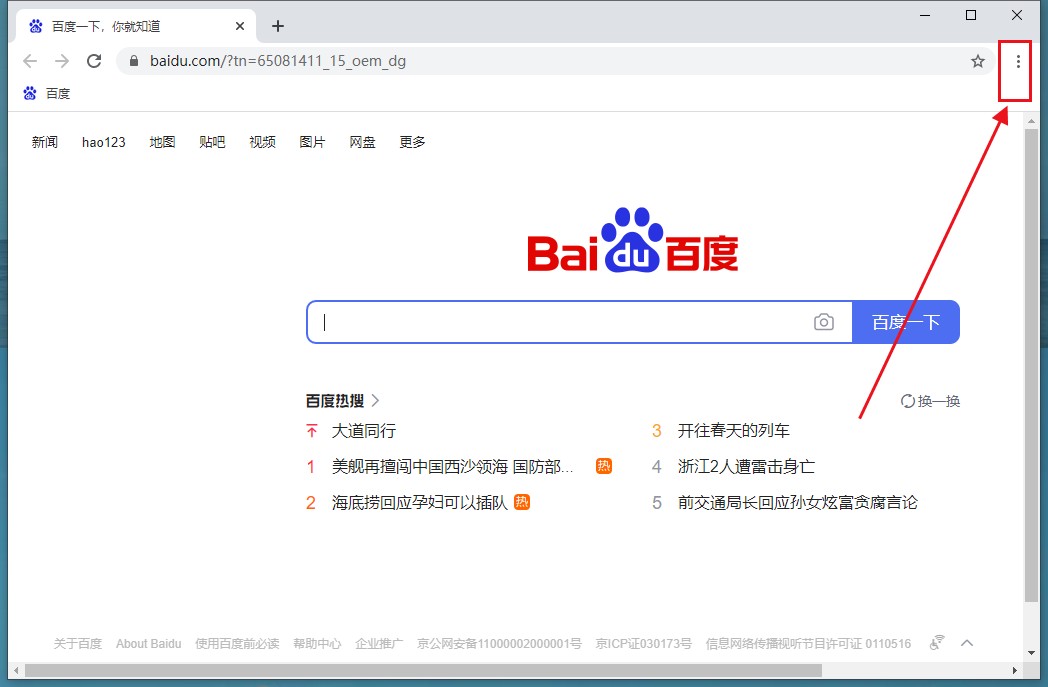Image resolution: width=1048 pixels, height=687 pixels.
Task: Open 关于百度 footer link
Action: 78,644
